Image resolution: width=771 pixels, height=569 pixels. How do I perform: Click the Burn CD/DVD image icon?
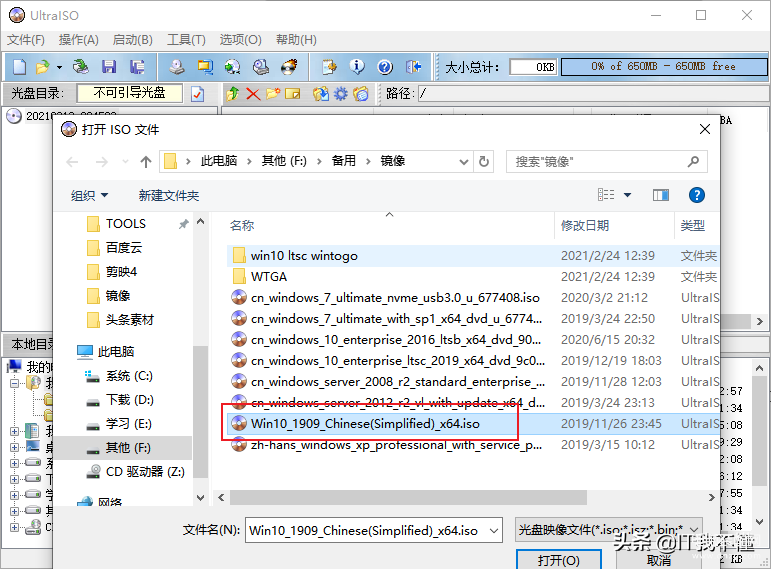coord(289,66)
